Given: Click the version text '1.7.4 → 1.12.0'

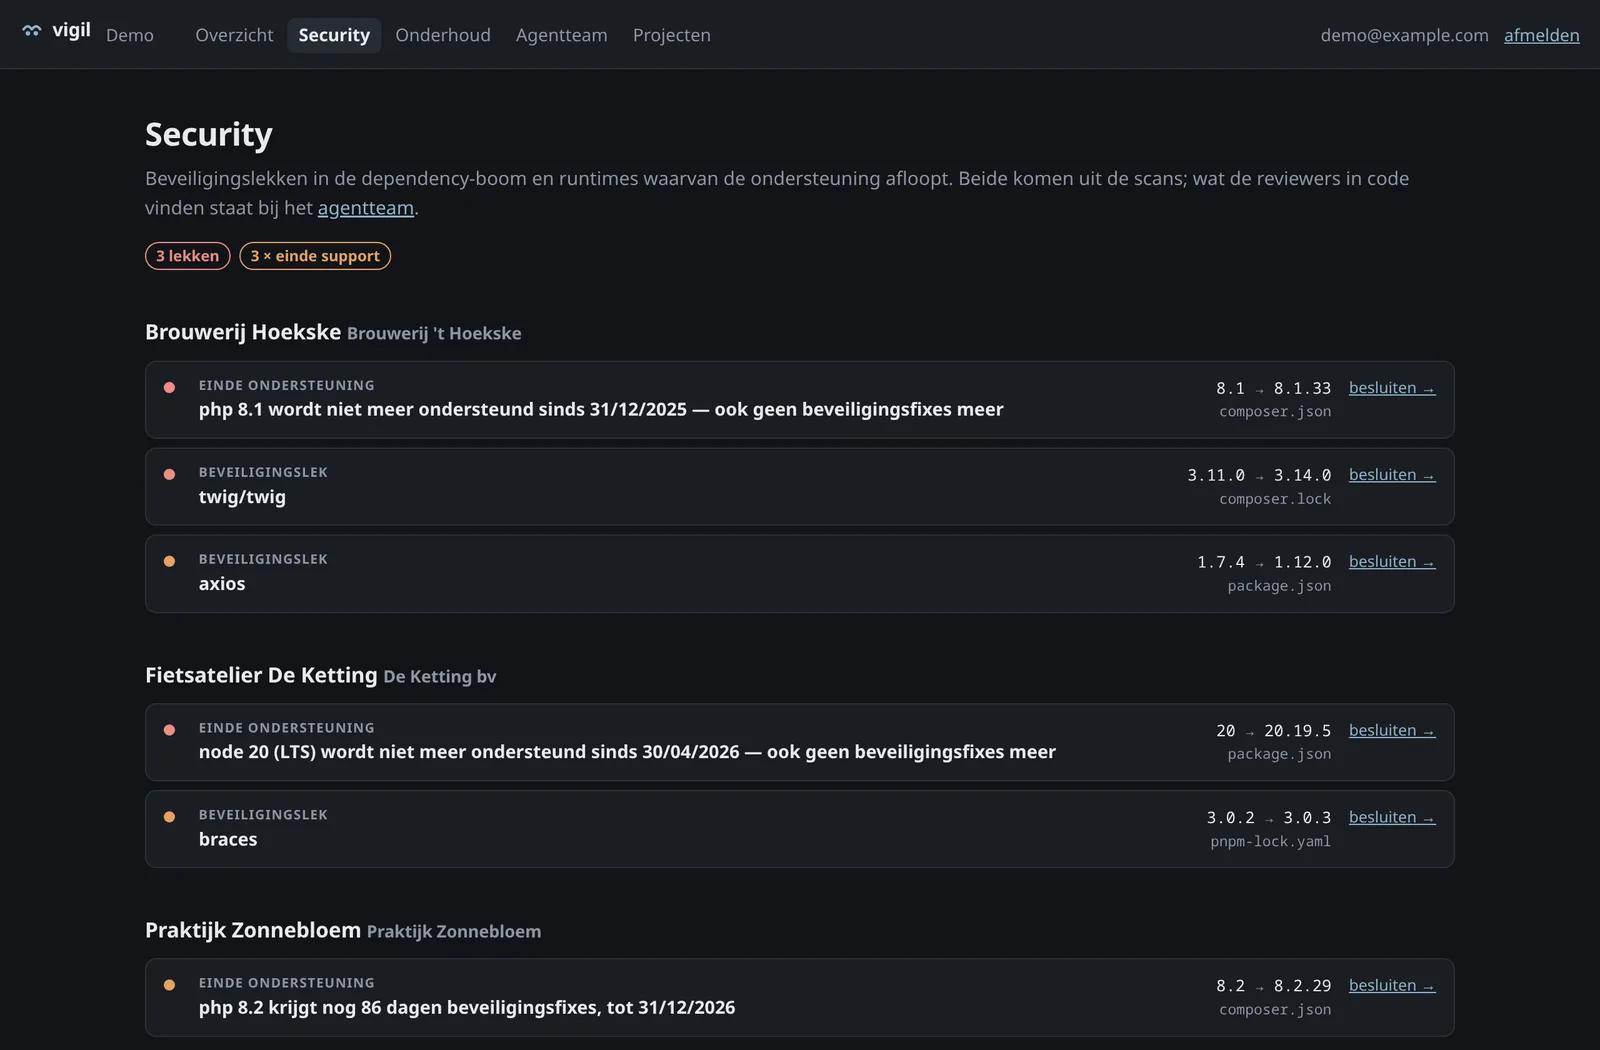Looking at the screenshot, I should pos(1264,562).
